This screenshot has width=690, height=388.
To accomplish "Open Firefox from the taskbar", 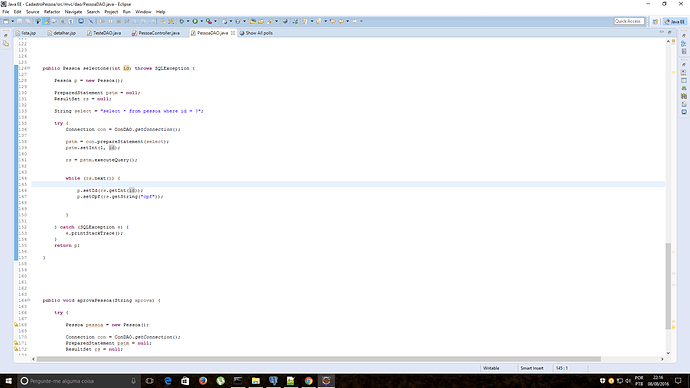I will coord(203,381).
